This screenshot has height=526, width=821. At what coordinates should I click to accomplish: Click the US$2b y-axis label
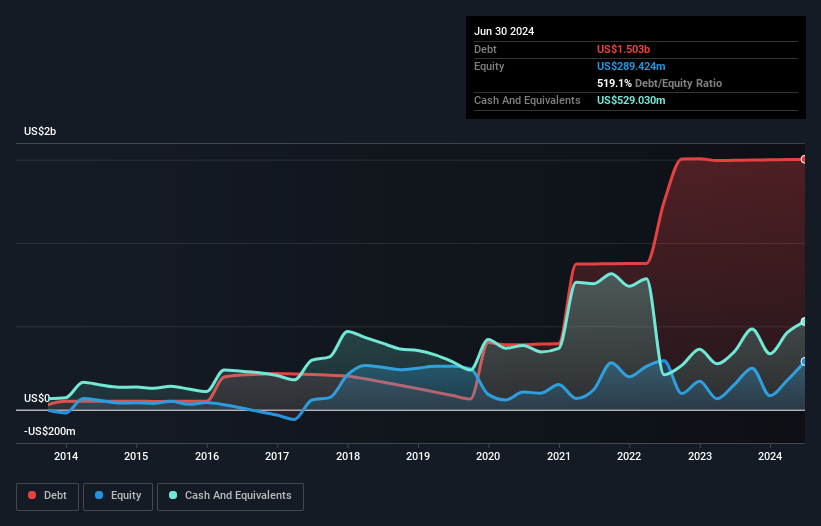pyautogui.click(x=40, y=131)
